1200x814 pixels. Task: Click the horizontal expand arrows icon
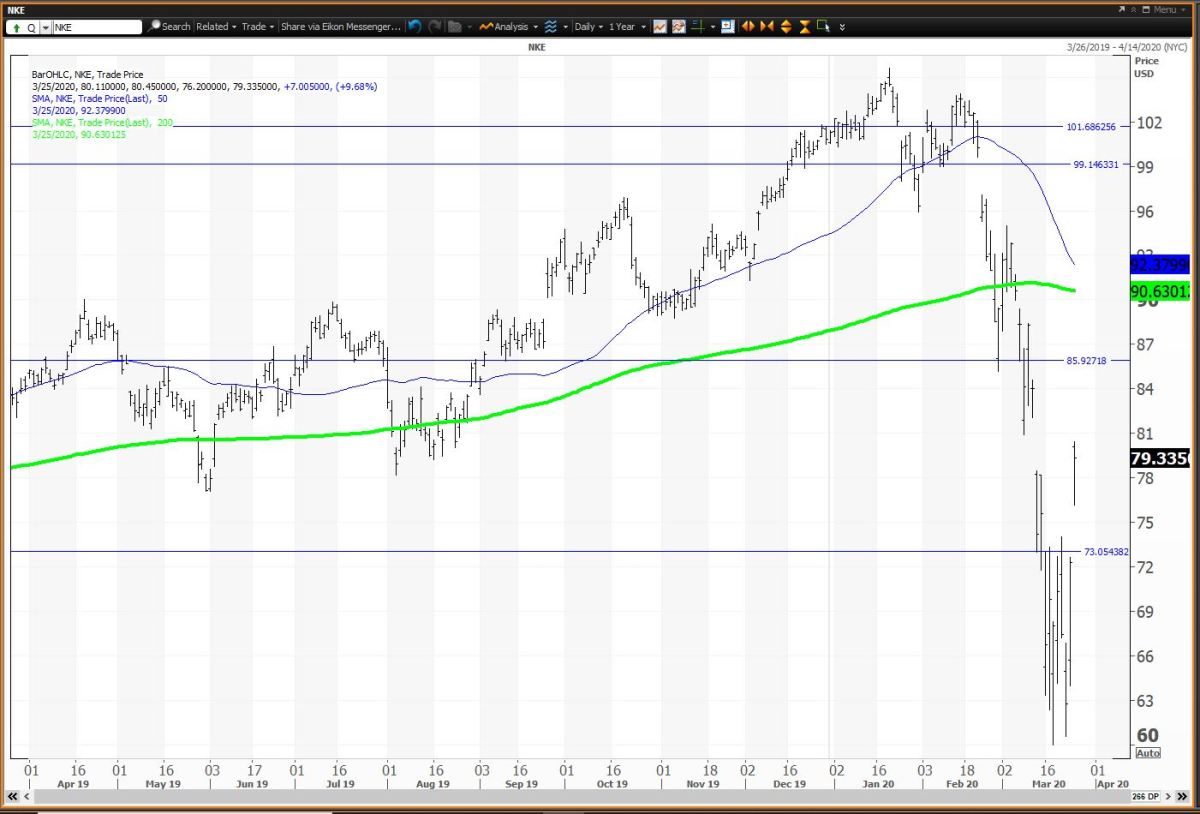pyautogui.click(x=747, y=27)
